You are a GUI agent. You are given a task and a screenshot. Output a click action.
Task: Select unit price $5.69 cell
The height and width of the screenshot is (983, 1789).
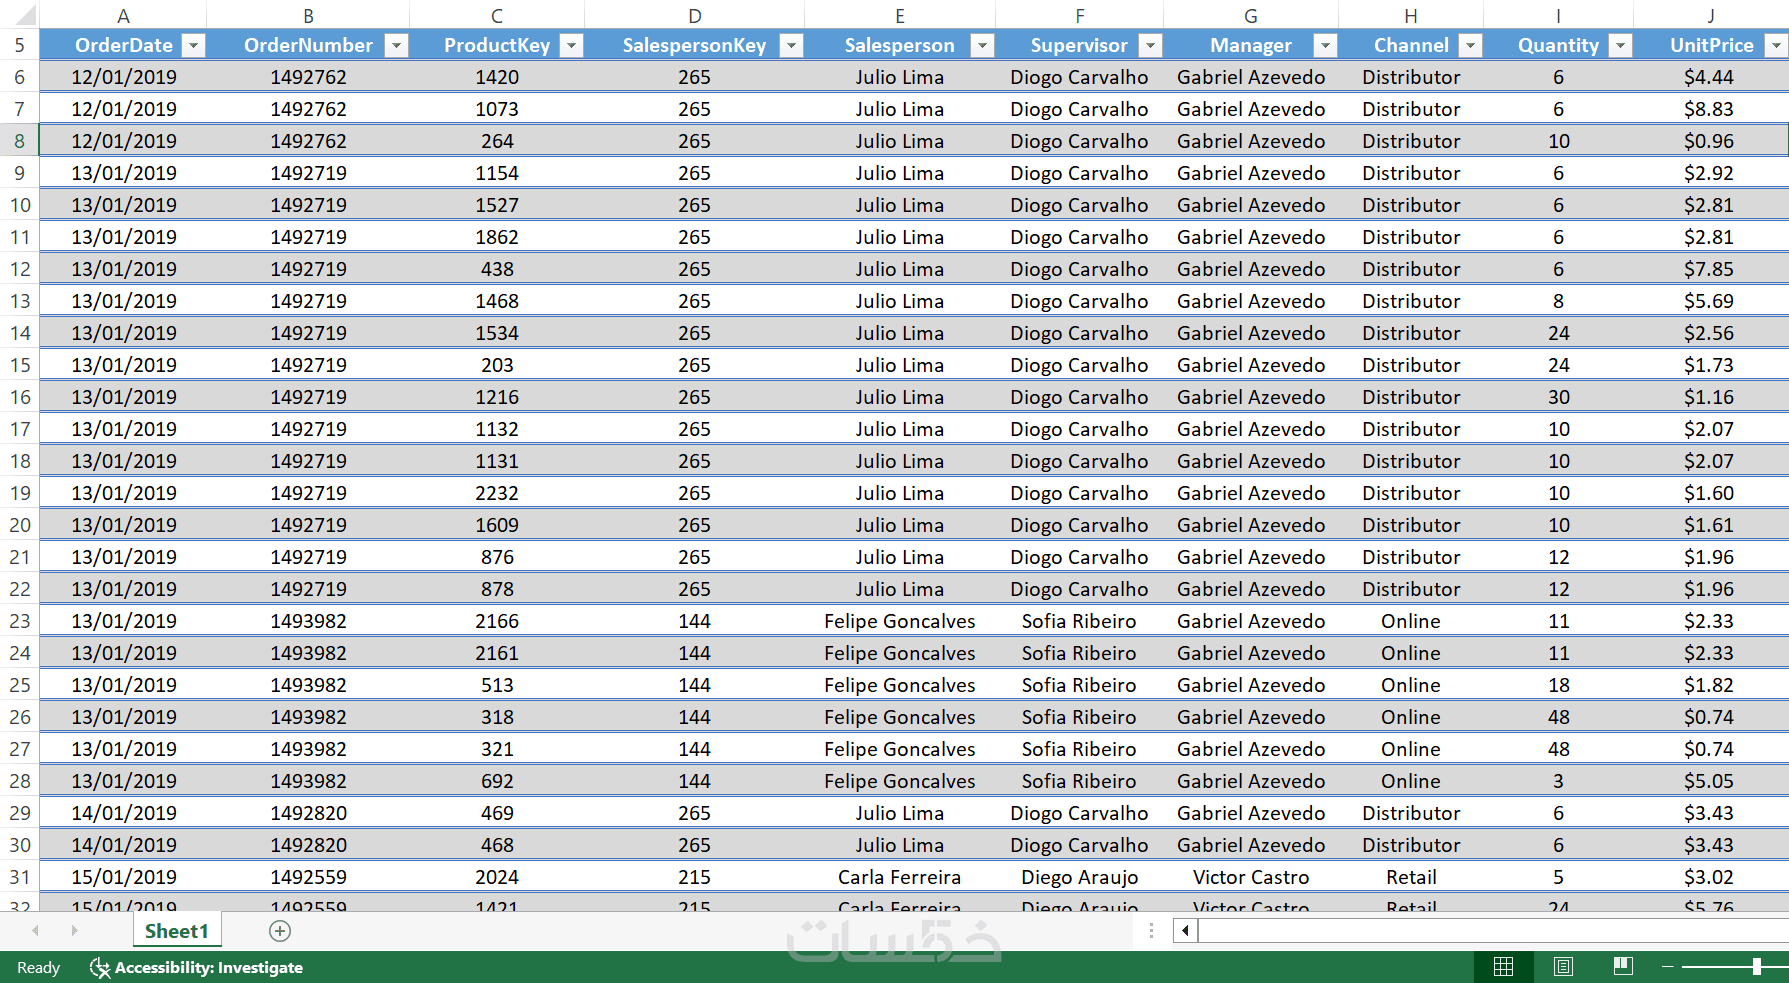tap(1709, 301)
